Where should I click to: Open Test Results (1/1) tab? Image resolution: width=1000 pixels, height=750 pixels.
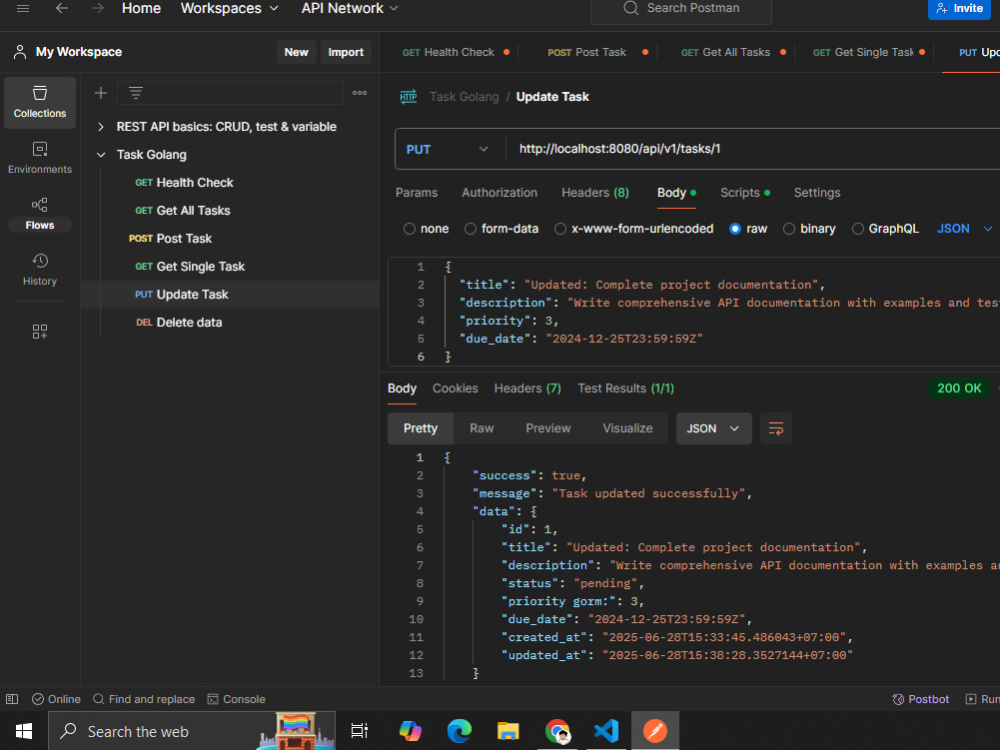[x=626, y=388]
